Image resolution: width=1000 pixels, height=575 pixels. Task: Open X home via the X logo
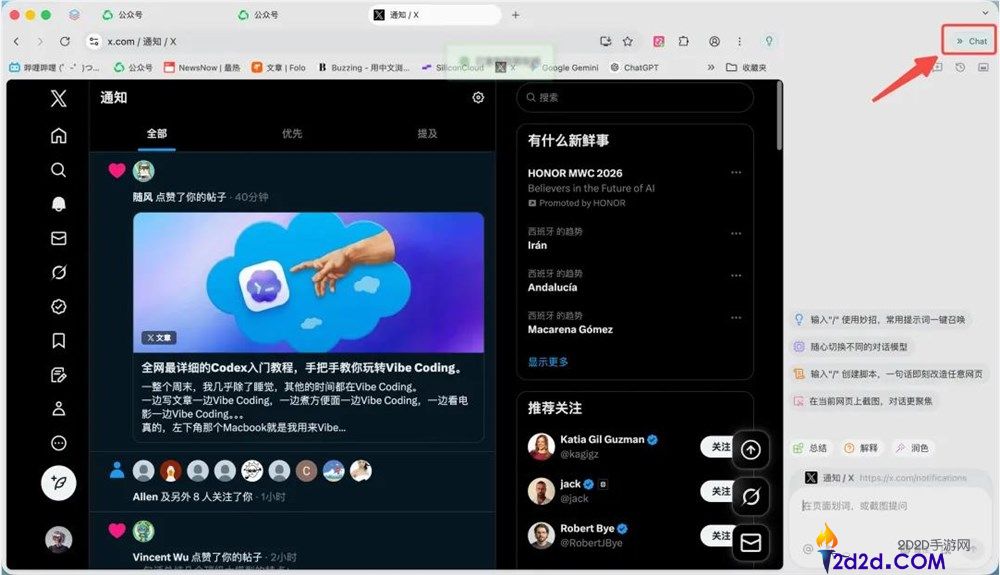pos(59,98)
